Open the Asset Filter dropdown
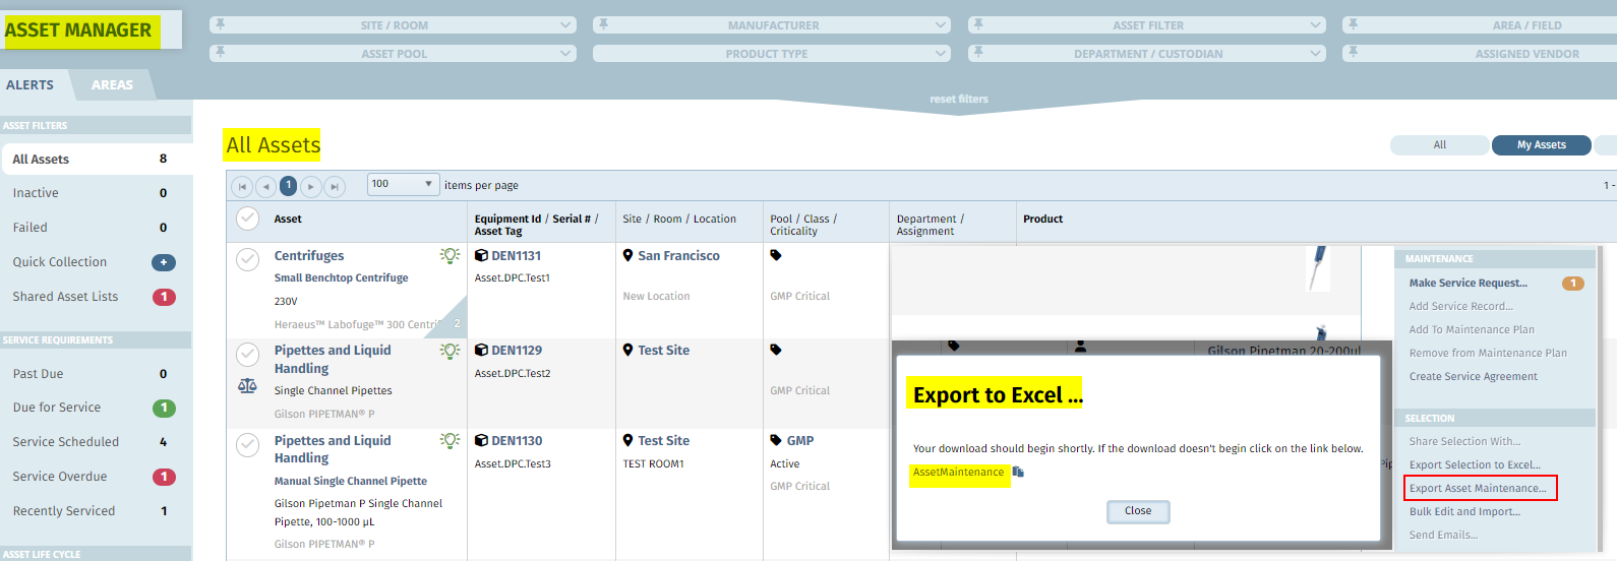 [x=1147, y=25]
